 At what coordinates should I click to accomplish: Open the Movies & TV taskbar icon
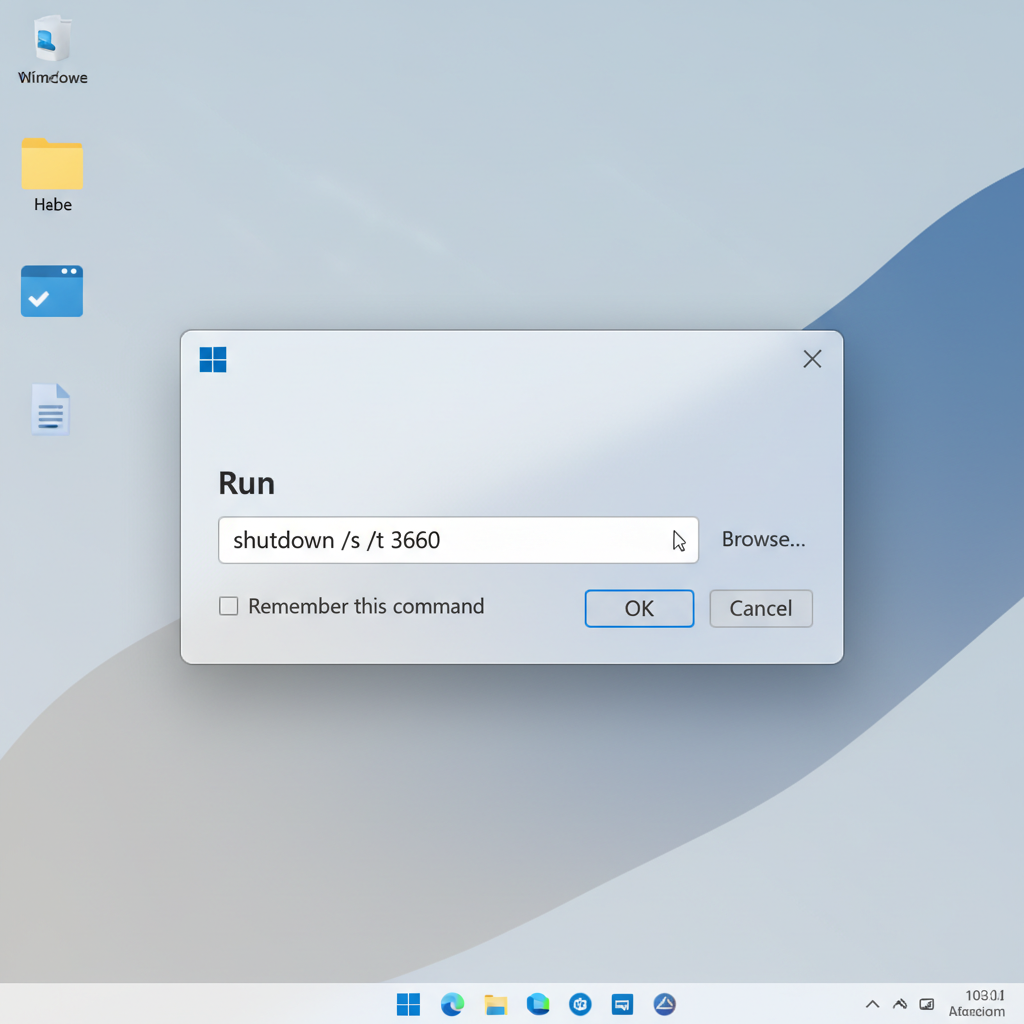(538, 1004)
